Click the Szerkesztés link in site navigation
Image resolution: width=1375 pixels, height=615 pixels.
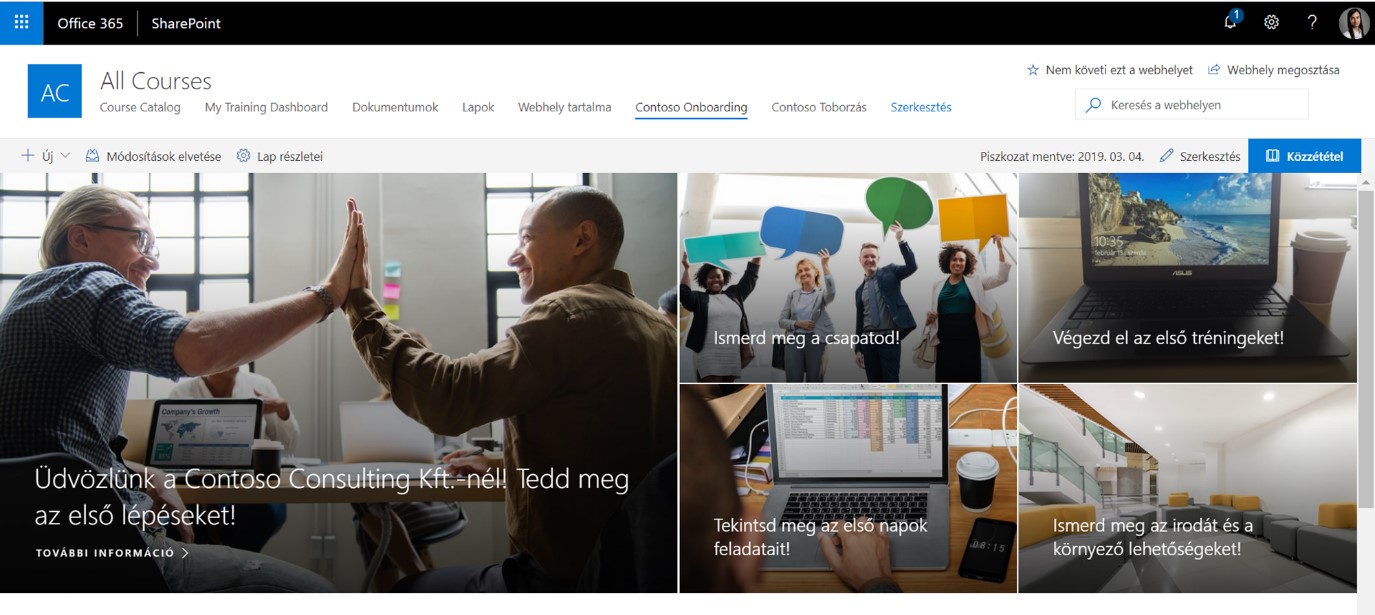point(921,107)
